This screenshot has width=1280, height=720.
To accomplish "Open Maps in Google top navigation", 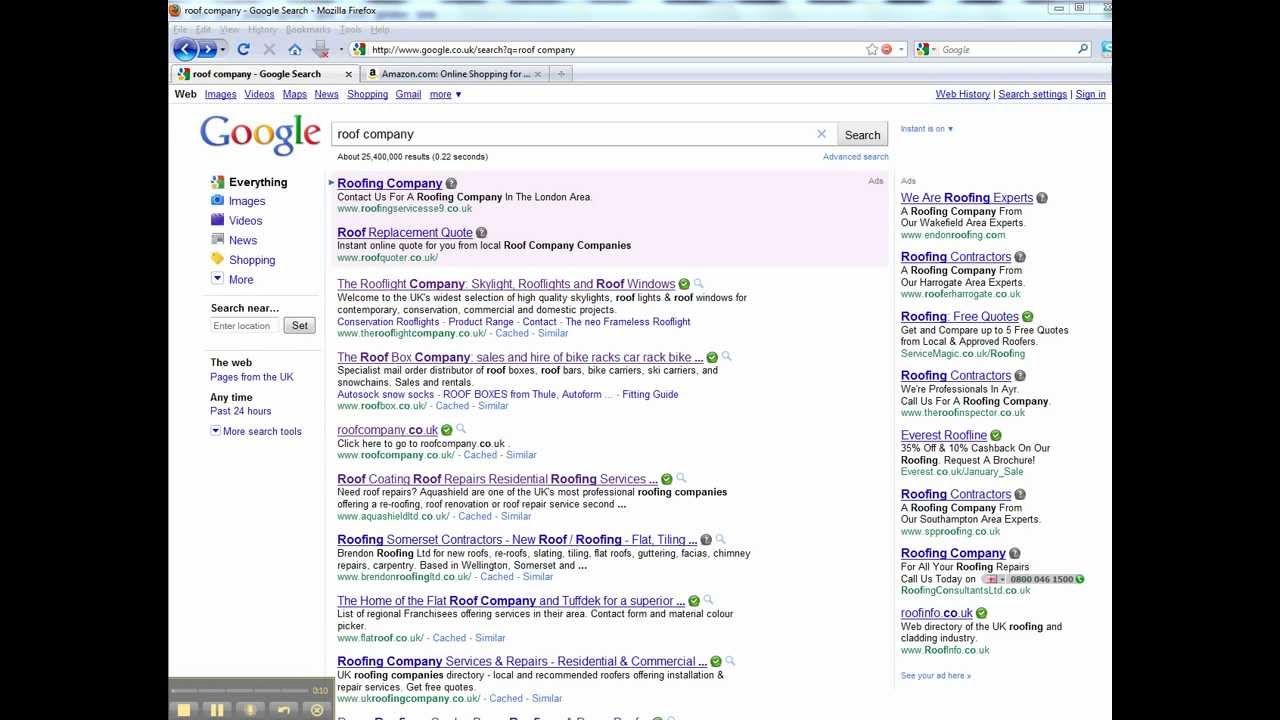I will [x=294, y=94].
